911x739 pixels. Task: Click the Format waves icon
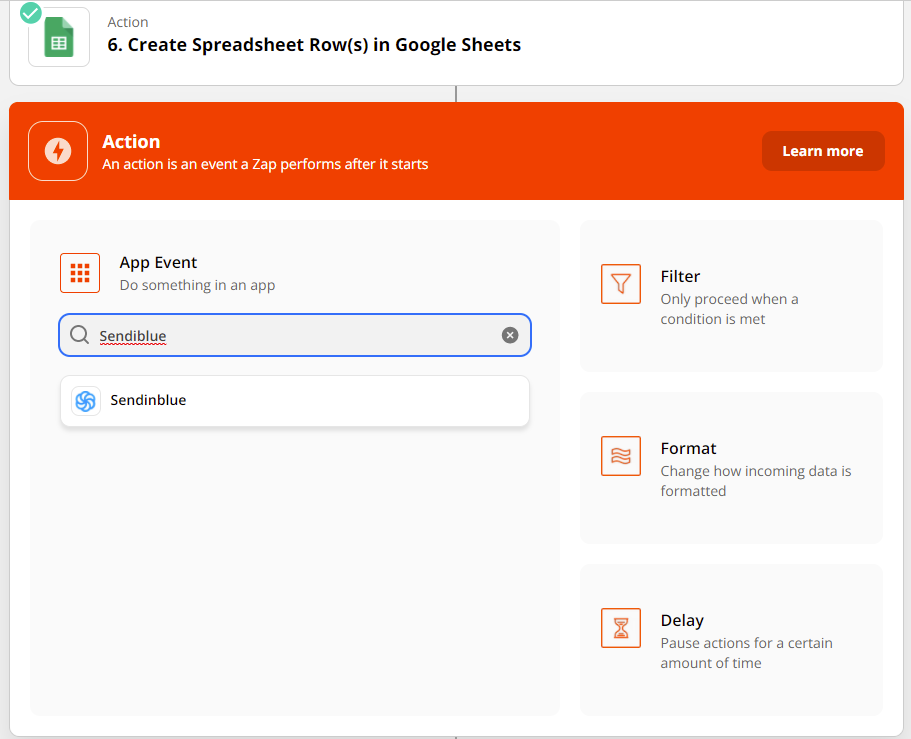click(621, 456)
